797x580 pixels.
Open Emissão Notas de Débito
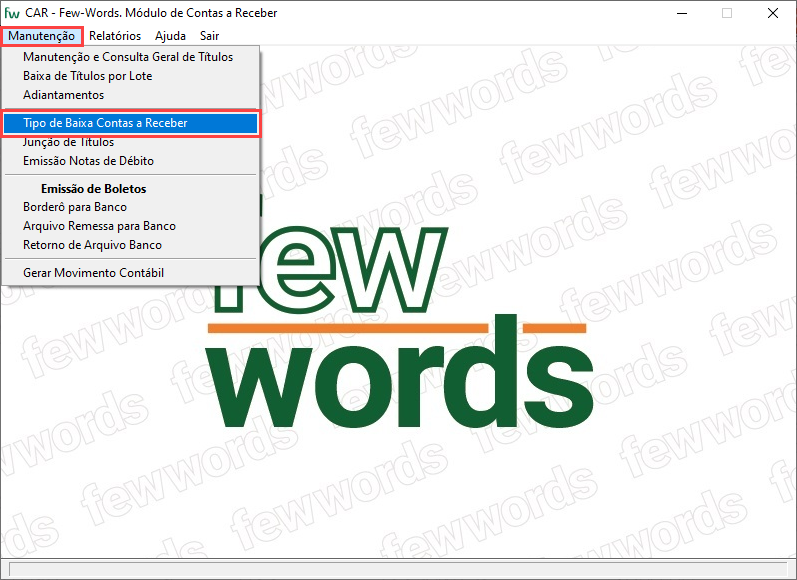pyautogui.click(x=131, y=161)
